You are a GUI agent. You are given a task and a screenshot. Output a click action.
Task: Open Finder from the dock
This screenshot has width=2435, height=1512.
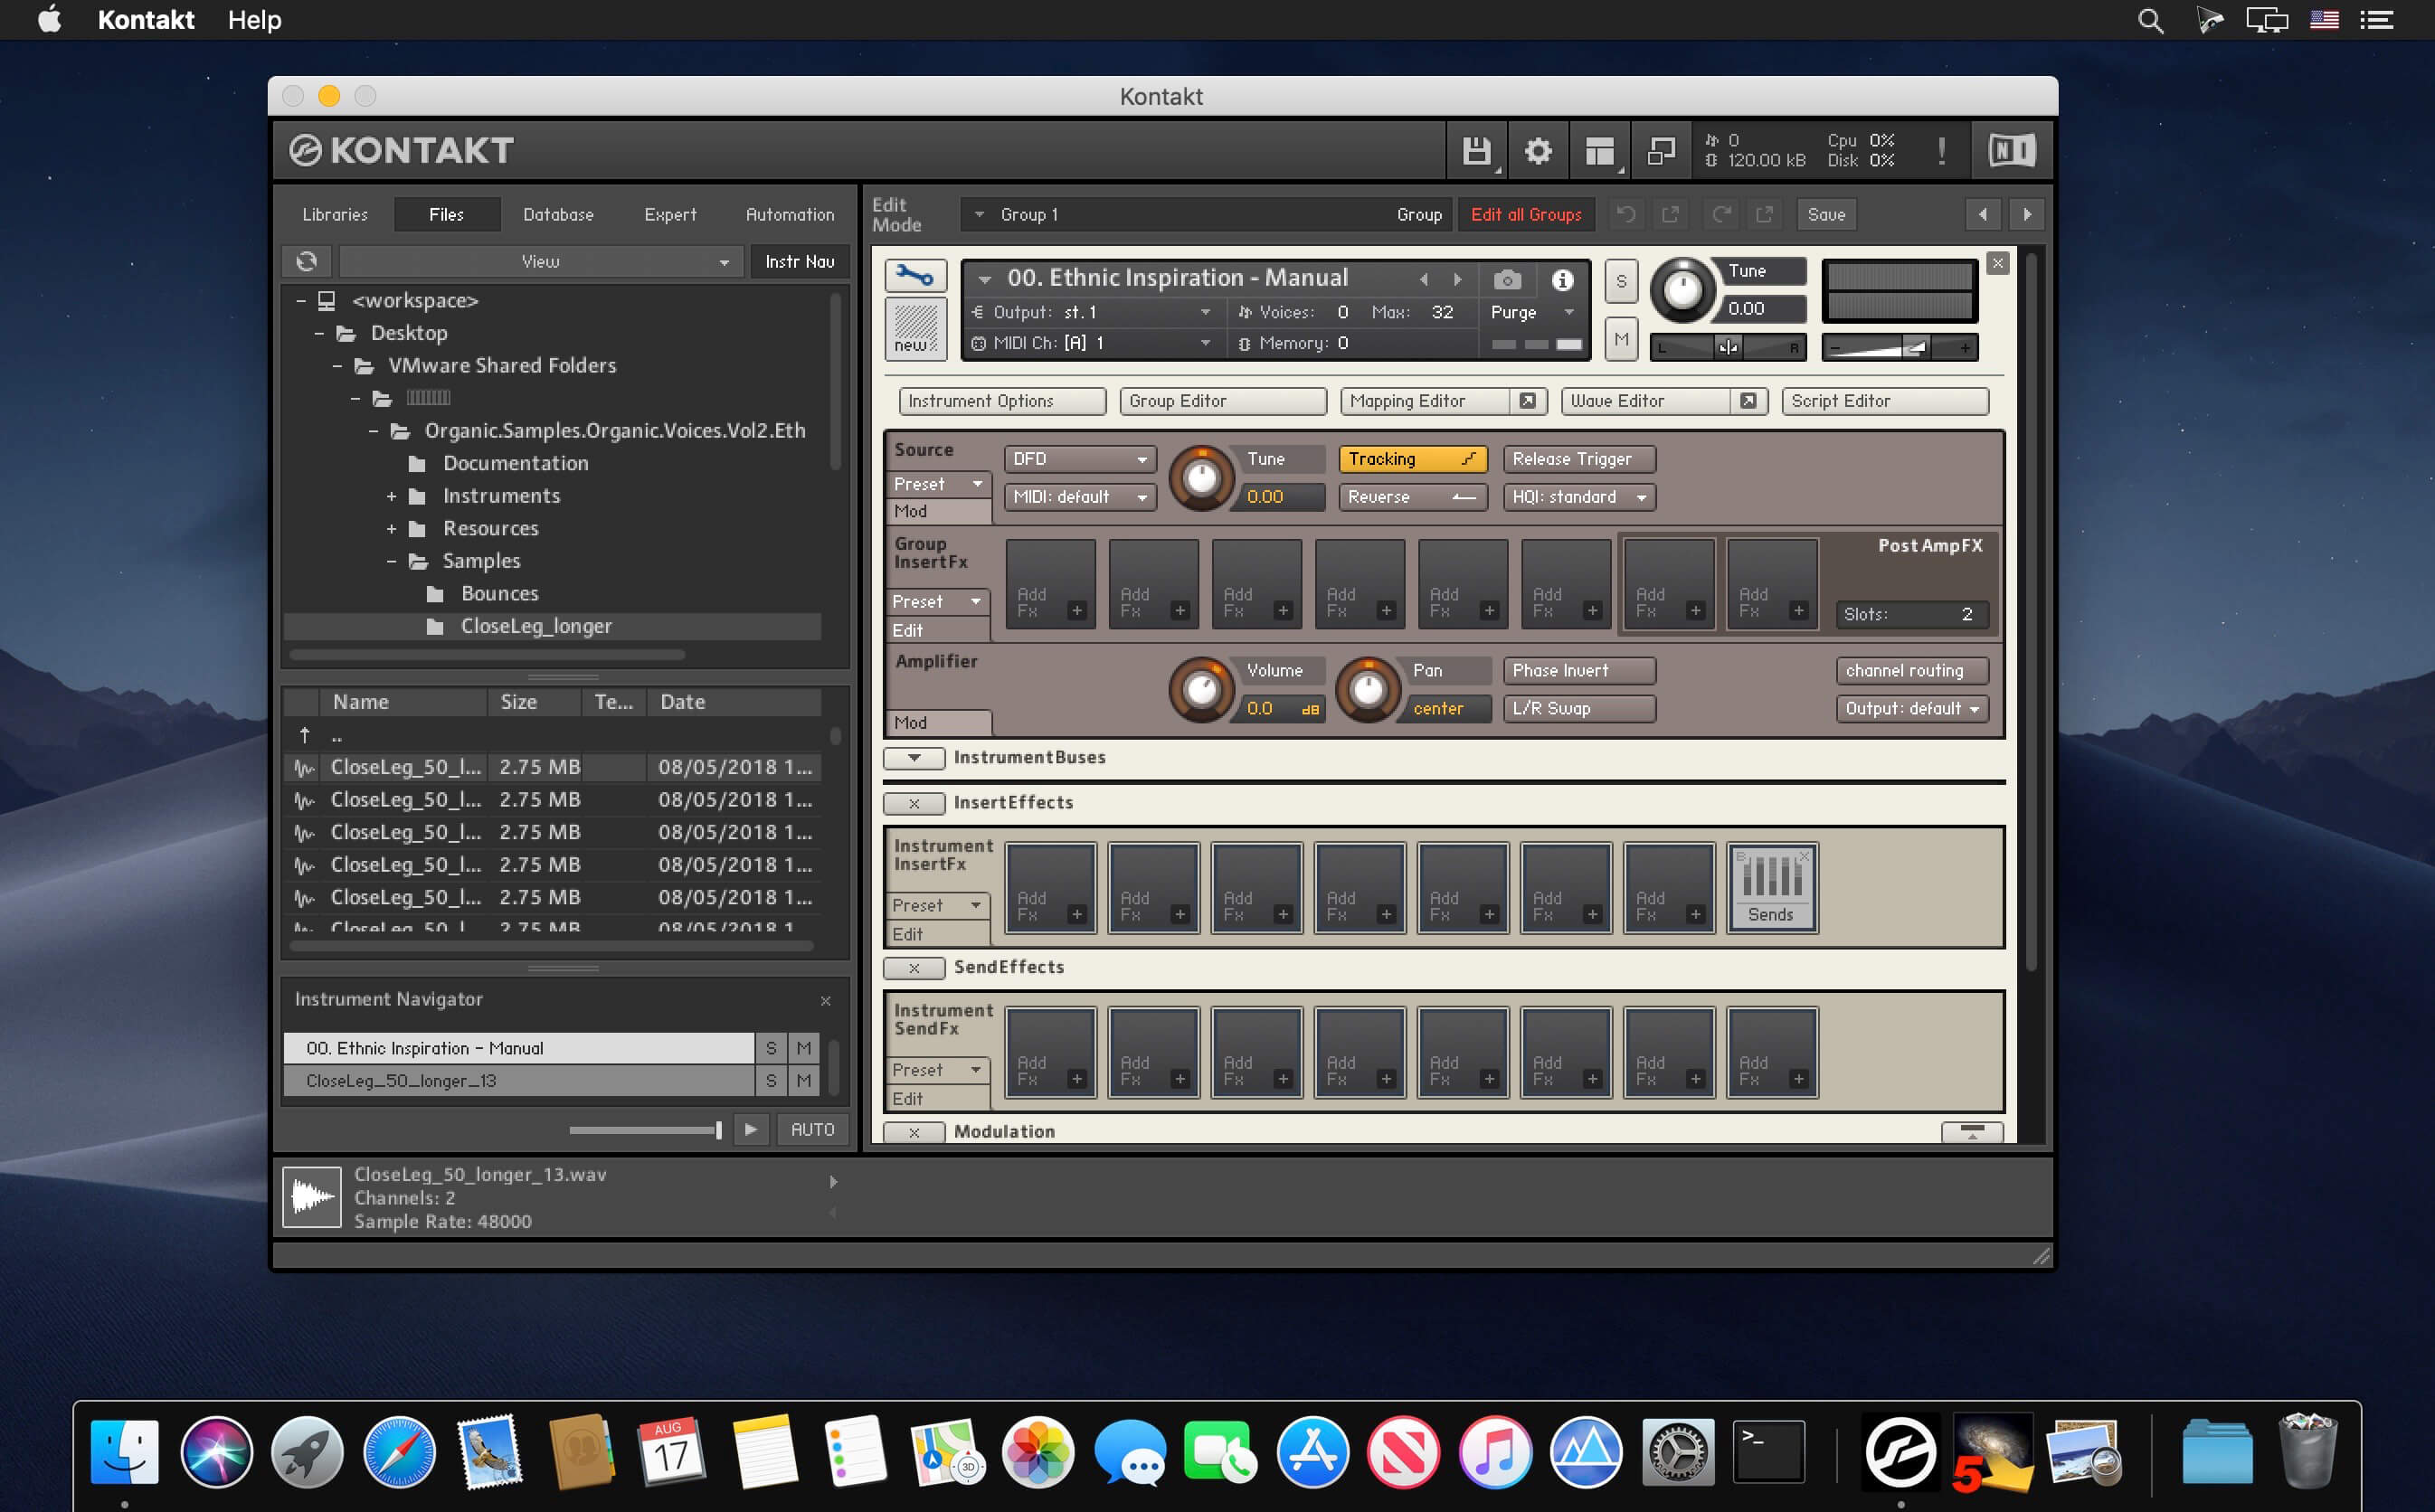click(125, 1452)
